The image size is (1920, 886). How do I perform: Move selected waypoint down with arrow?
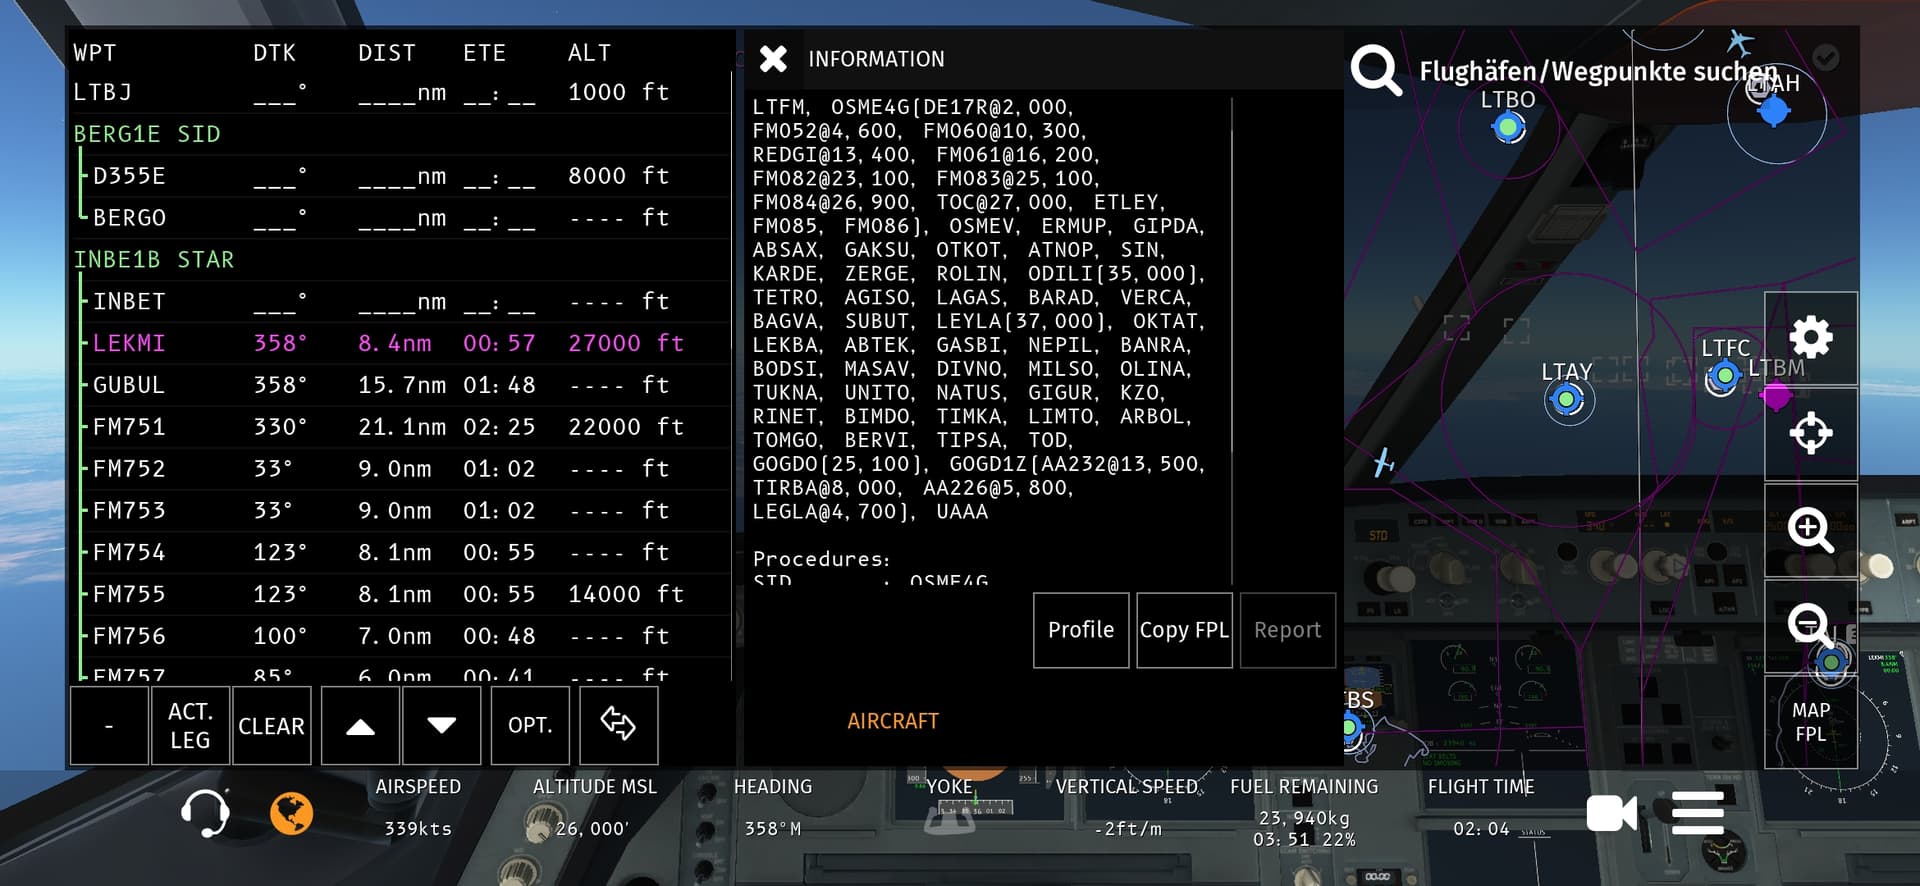[441, 726]
